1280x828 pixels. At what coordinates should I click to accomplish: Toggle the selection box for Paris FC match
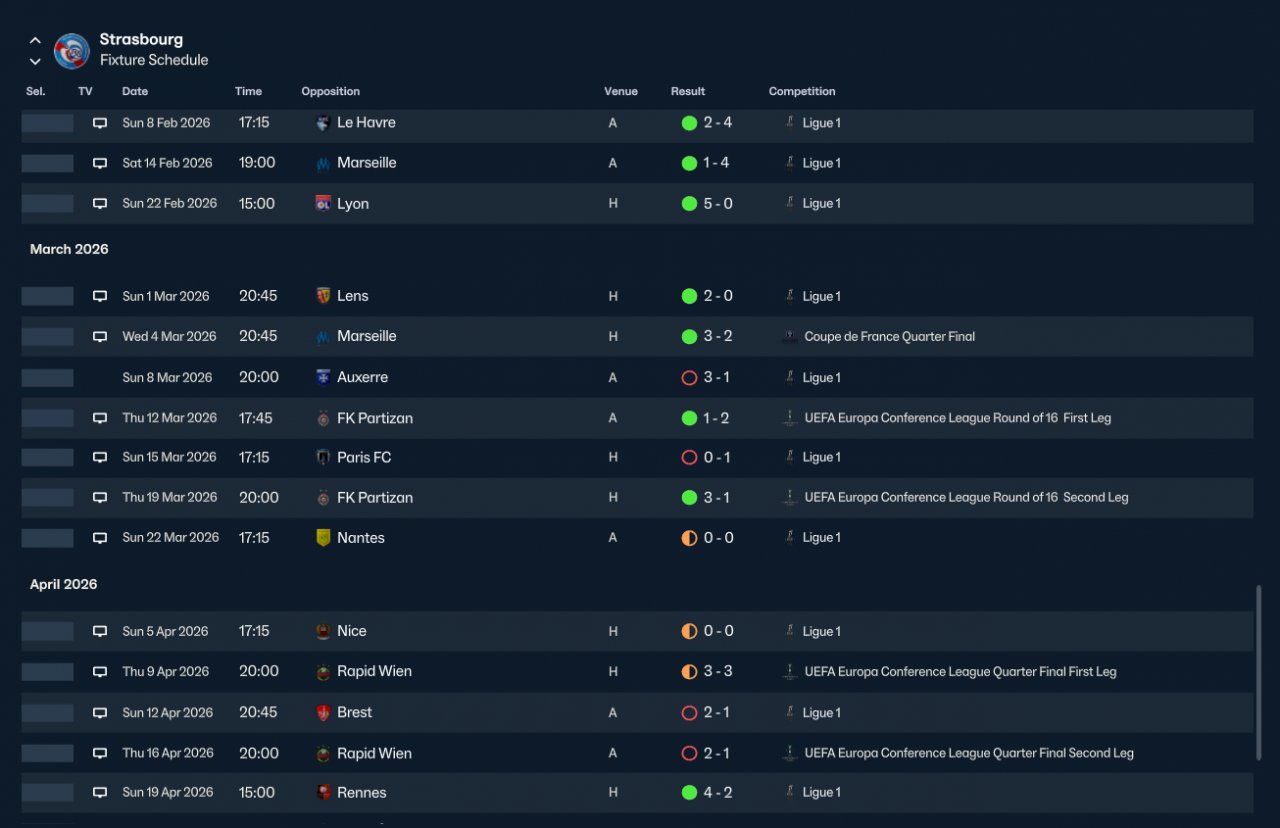click(x=48, y=458)
